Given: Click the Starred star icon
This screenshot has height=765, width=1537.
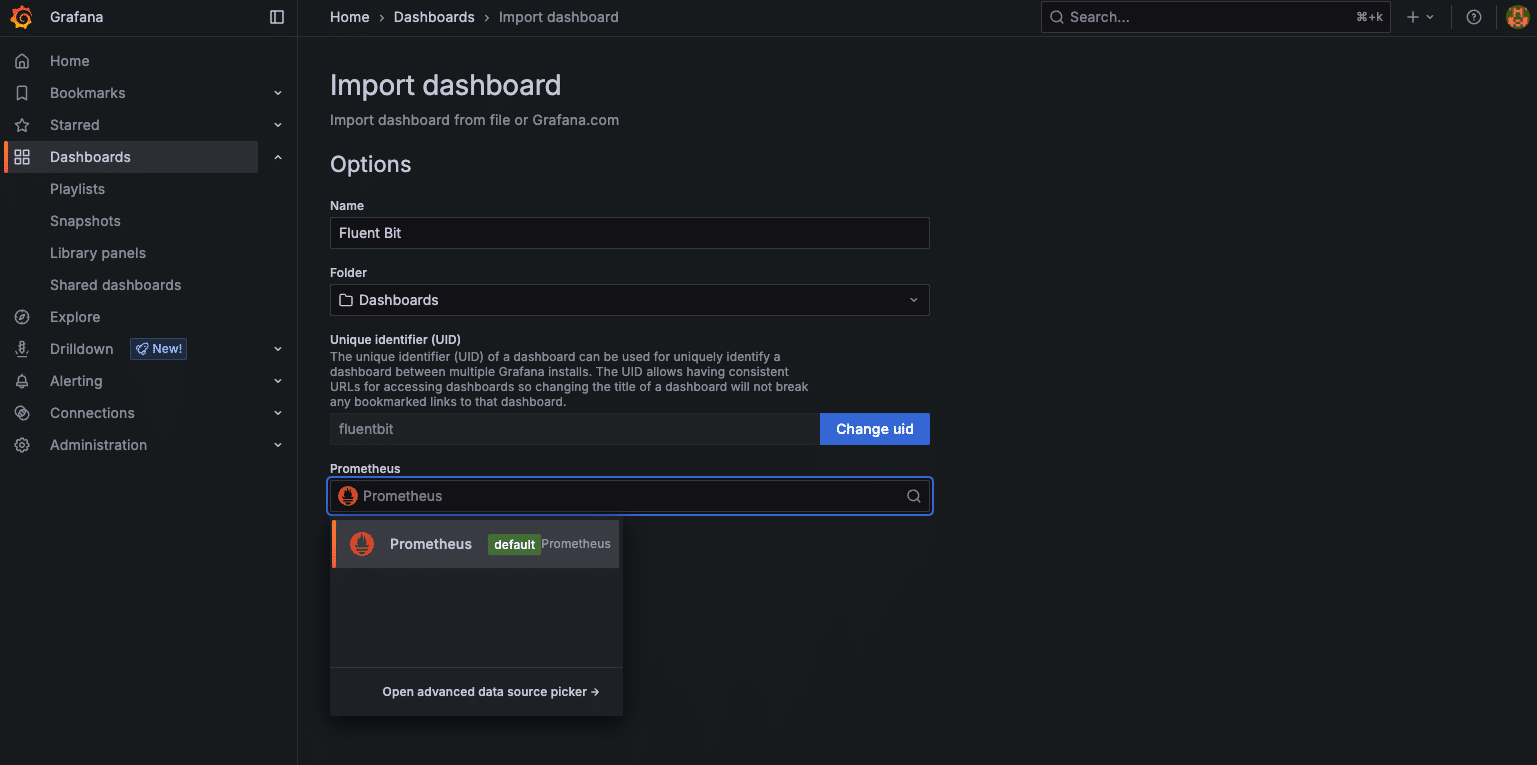Looking at the screenshot, I should [22, 125].
